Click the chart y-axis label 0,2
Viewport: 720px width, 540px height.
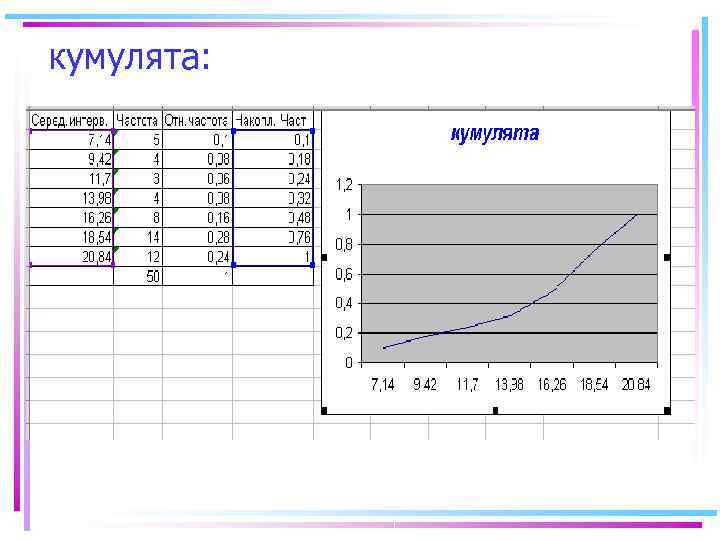[344, 332]
